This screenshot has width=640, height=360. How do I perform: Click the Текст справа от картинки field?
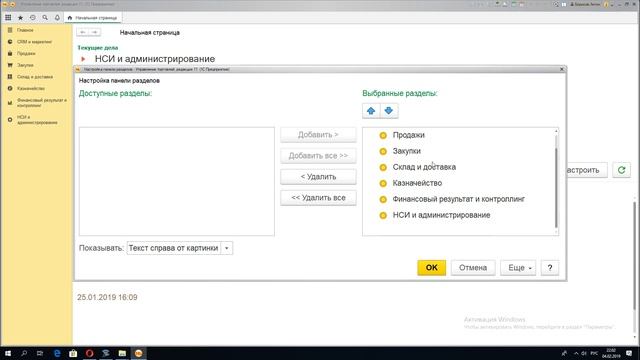click(x=174, y=248)
